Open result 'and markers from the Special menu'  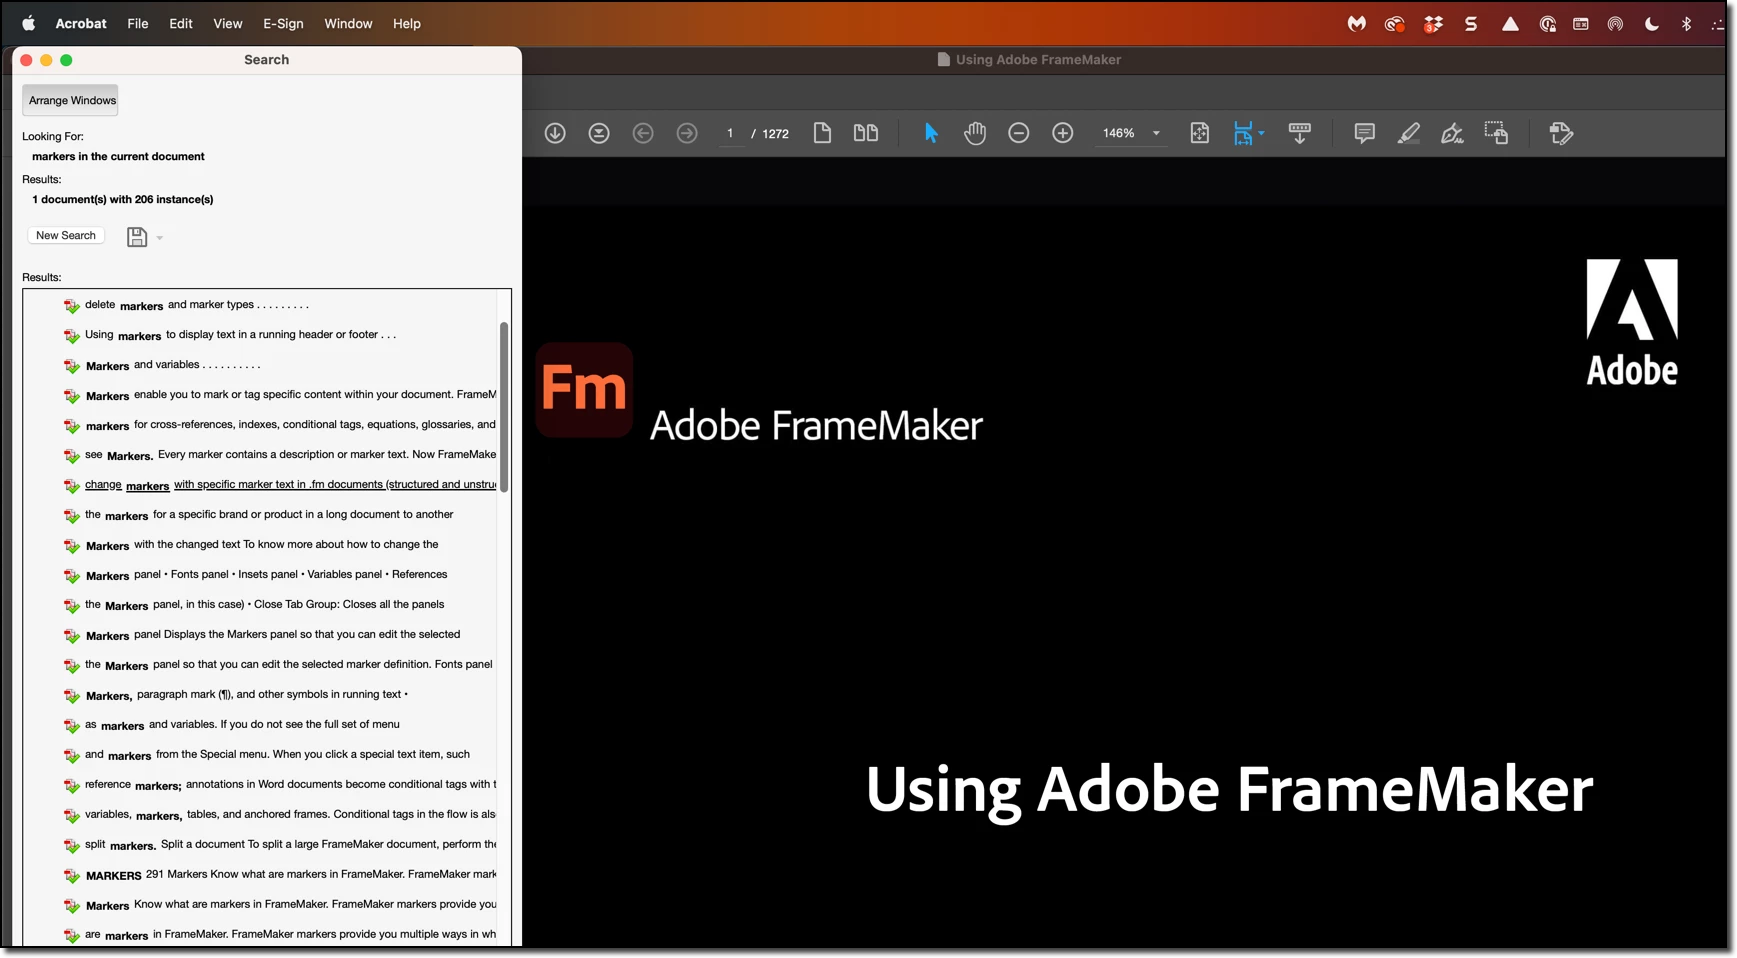tap(277, 755)
